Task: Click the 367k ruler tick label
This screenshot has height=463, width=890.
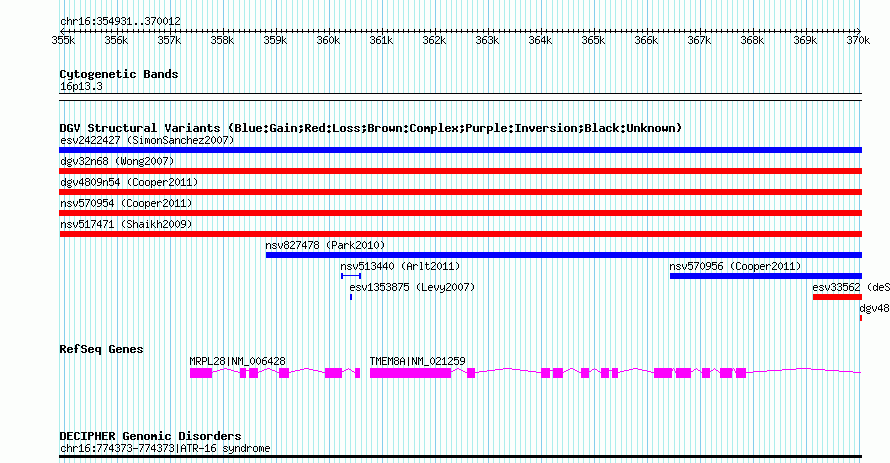Action: [699, 40]
